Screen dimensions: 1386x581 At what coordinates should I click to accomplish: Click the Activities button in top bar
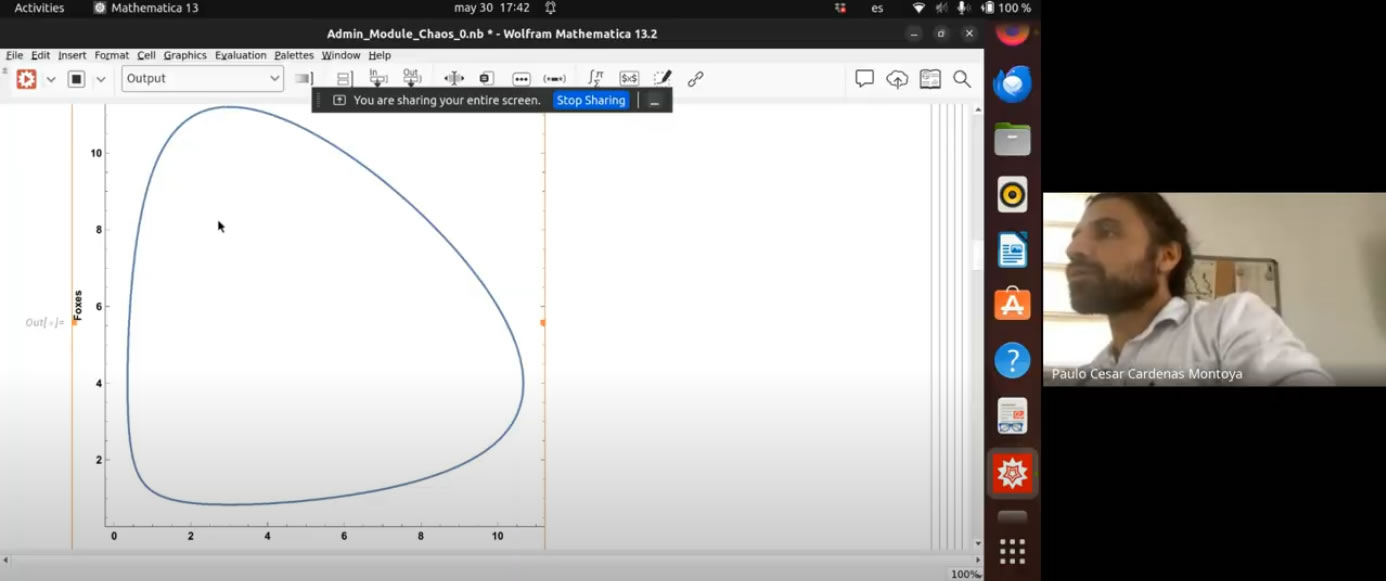tap(39, 8)
